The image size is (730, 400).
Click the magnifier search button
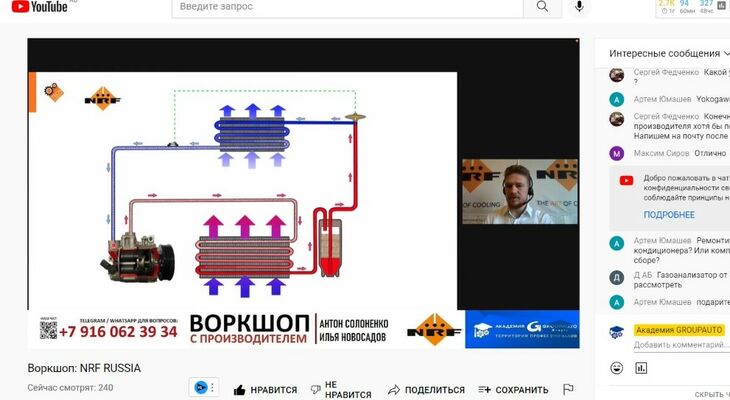pos(542,7)
